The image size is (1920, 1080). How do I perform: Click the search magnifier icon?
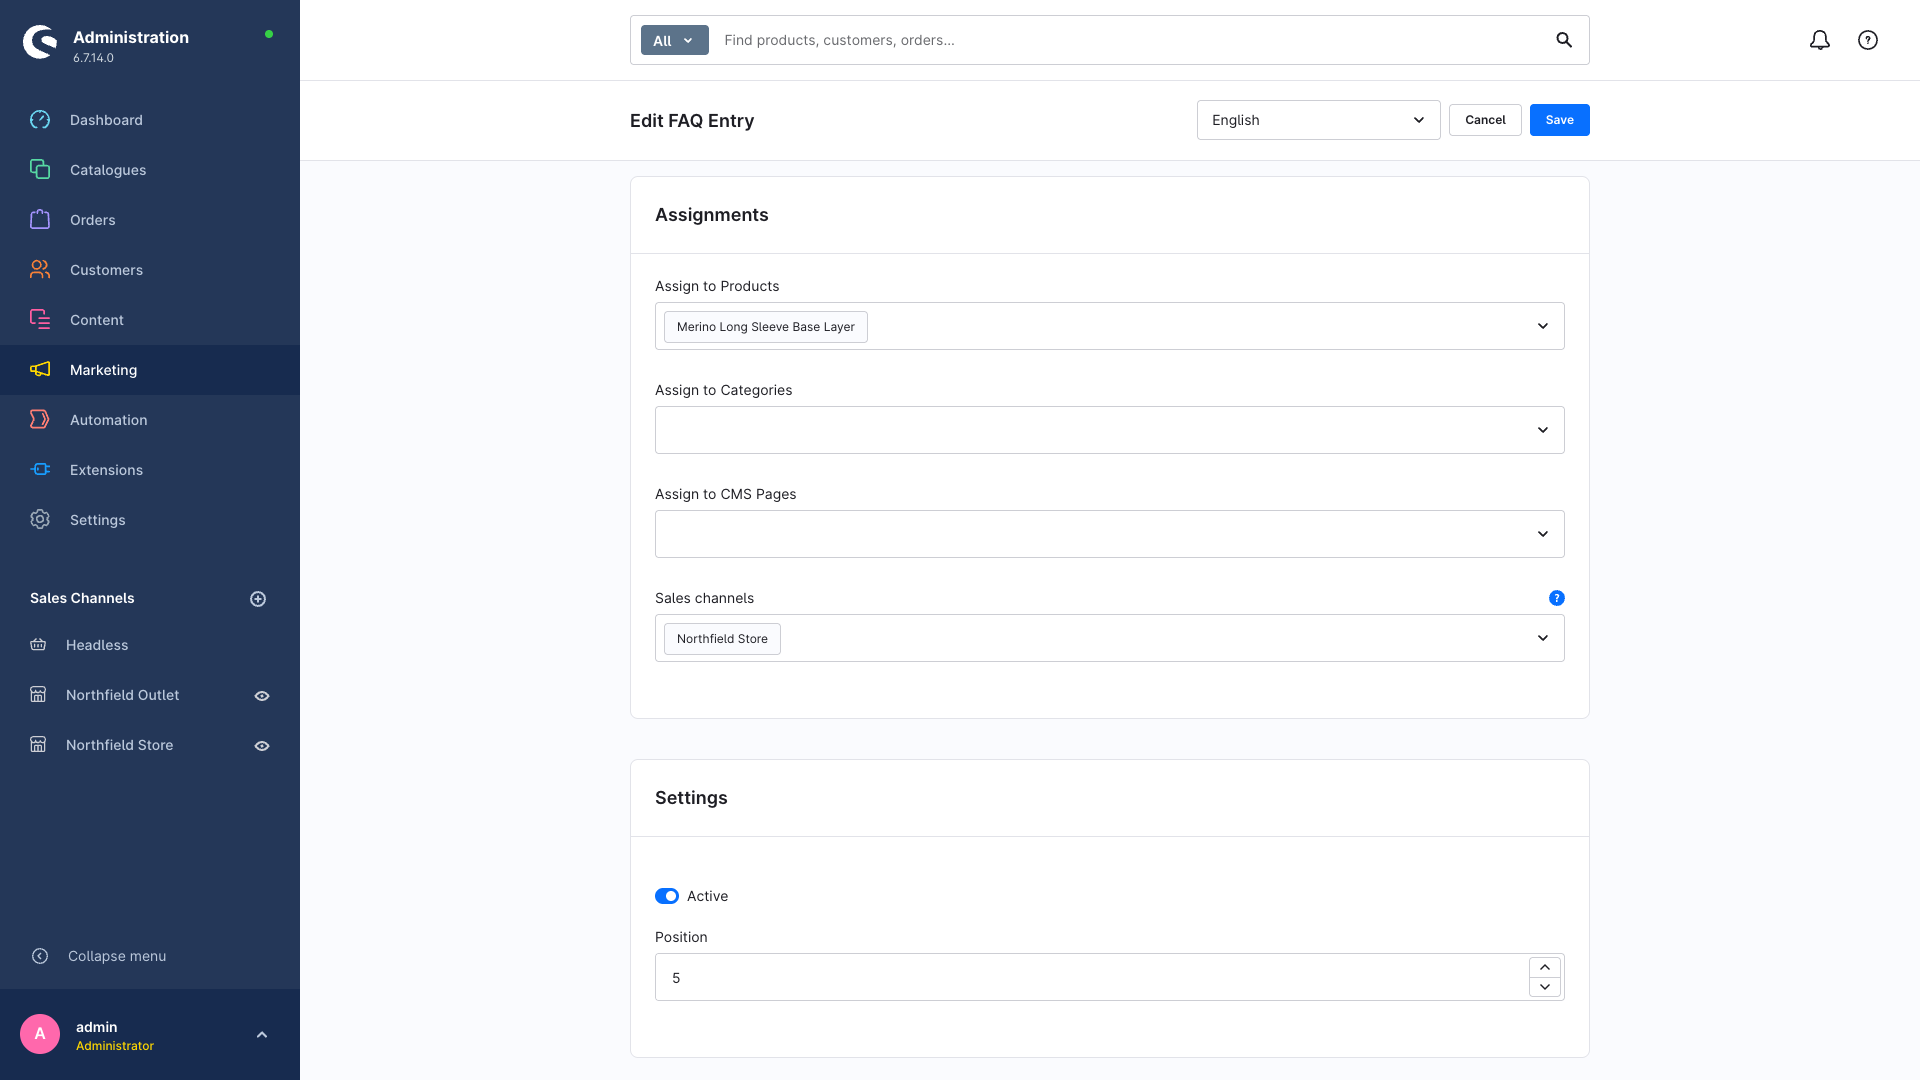(1564, 40)
